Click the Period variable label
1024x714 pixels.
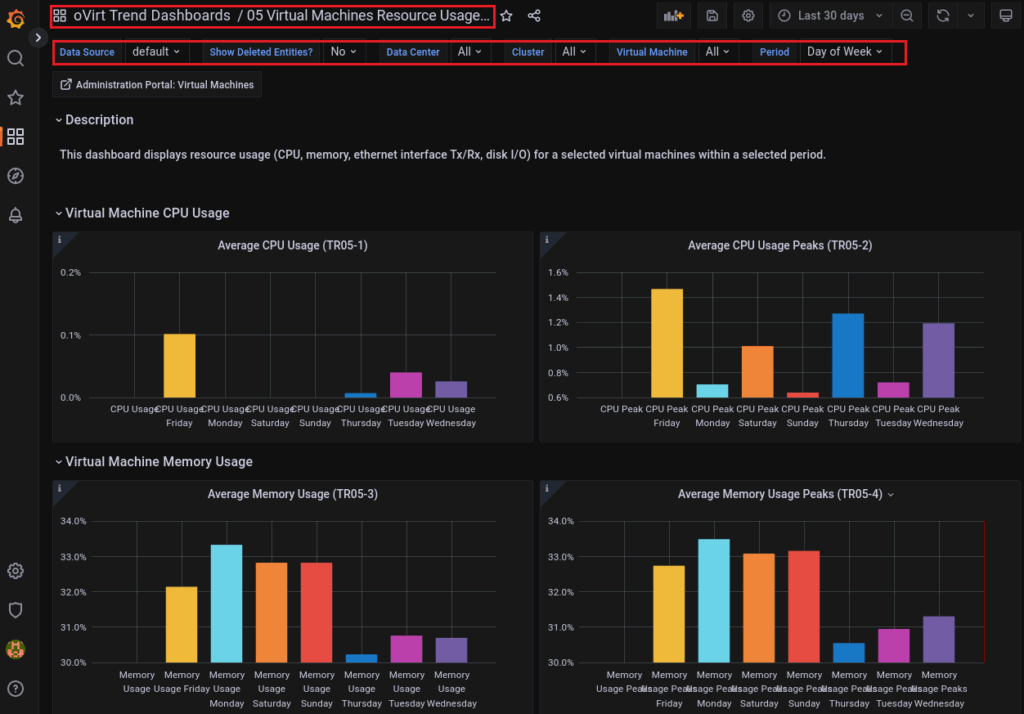775,52
